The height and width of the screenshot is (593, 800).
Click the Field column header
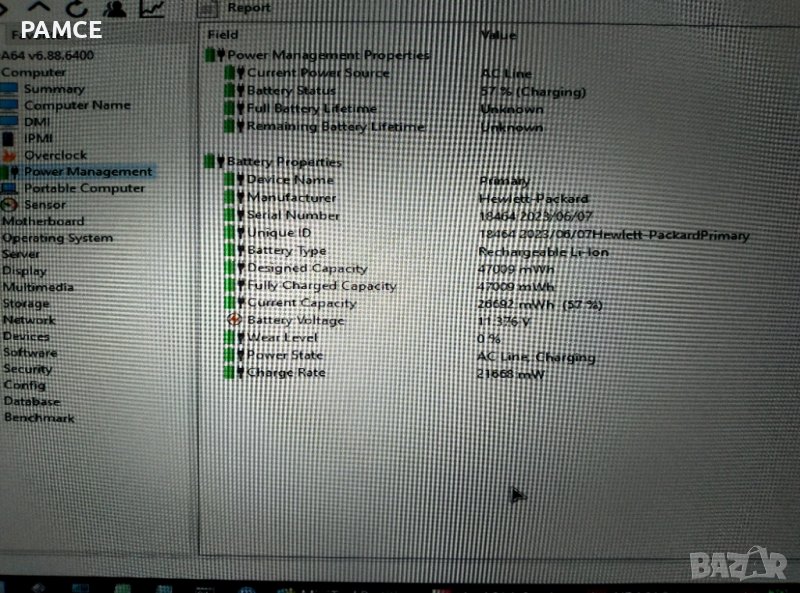(222, 34)
